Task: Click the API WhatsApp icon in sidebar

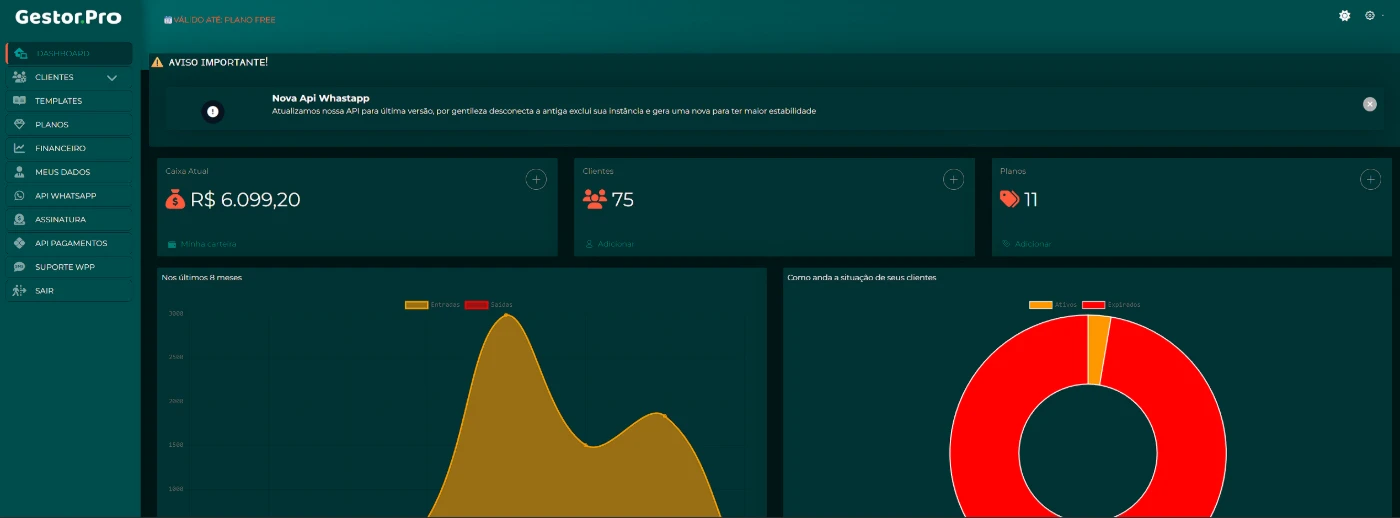Action: point(19,196)
